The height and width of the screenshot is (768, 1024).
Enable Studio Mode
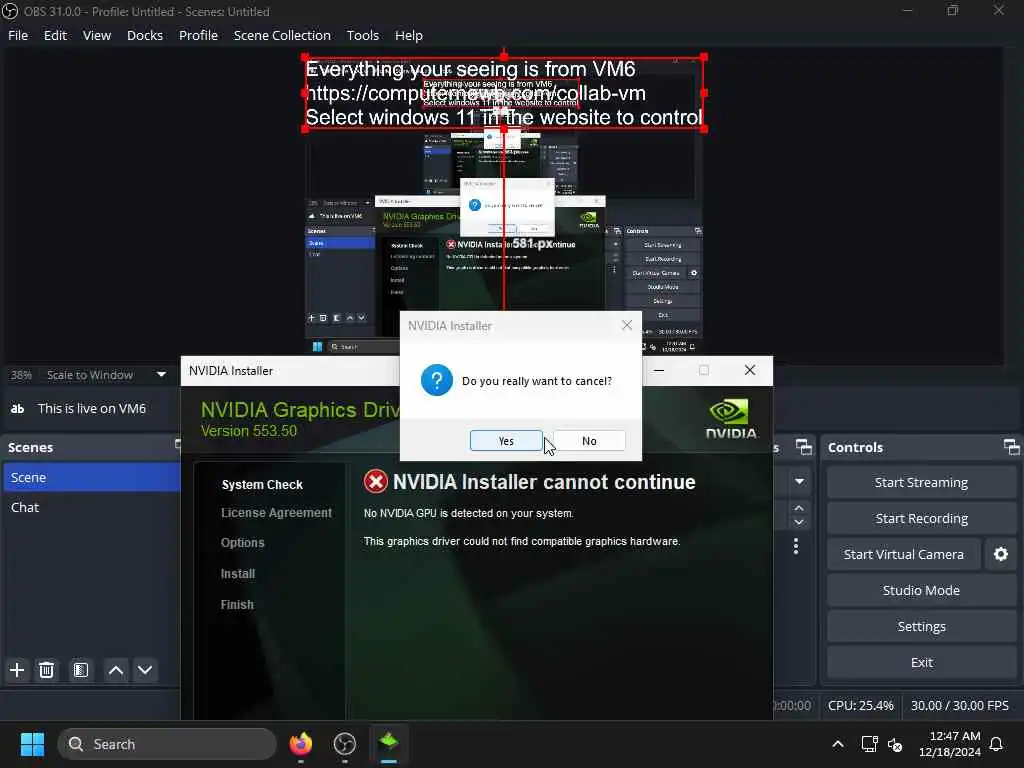click(x=921, y=590)
